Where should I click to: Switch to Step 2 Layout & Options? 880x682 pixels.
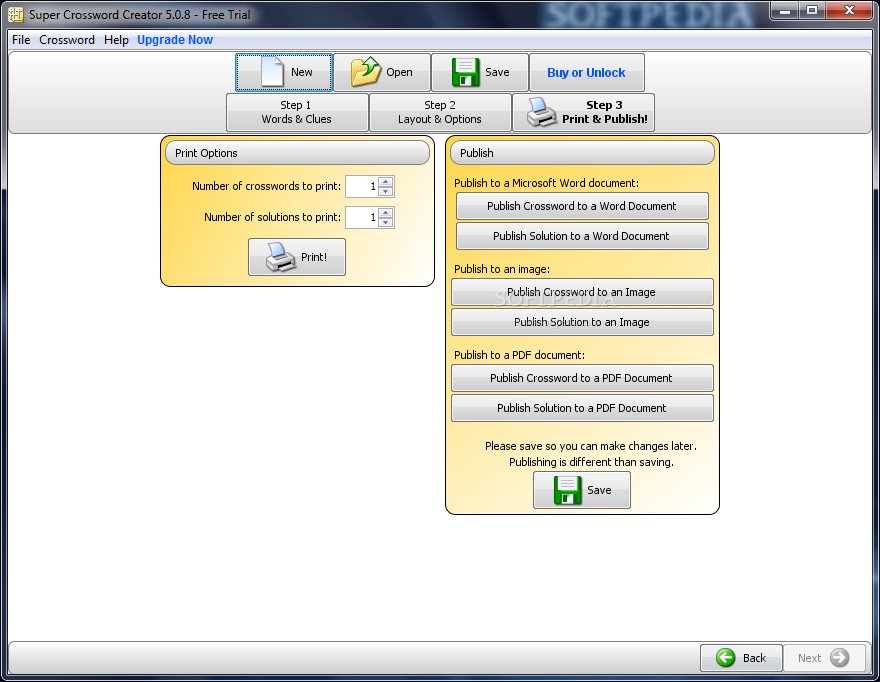click(x=440, y=112)
